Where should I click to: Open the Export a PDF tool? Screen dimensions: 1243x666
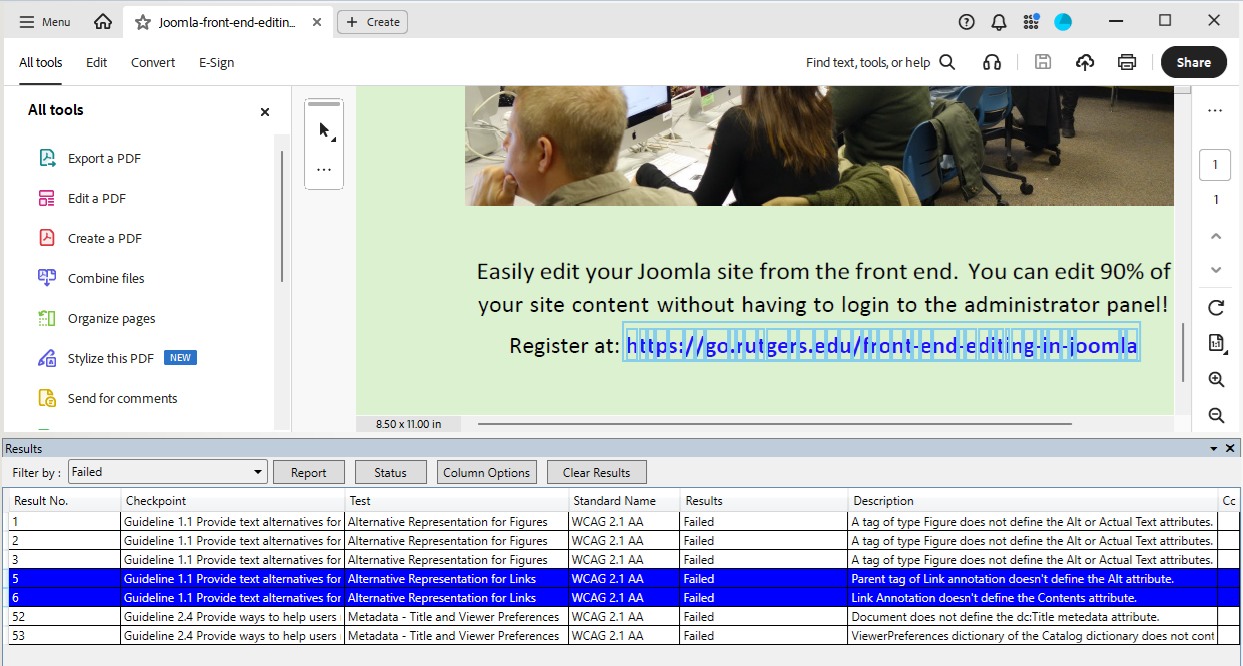90,158
